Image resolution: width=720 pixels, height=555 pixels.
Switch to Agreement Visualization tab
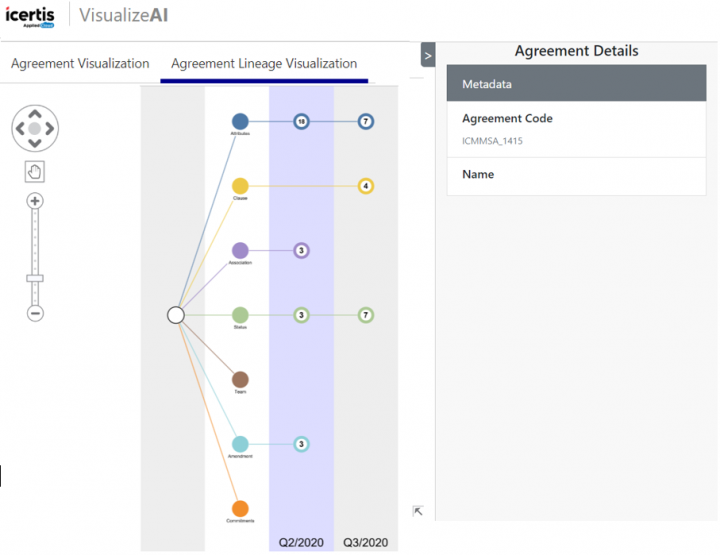pos(80,63)
